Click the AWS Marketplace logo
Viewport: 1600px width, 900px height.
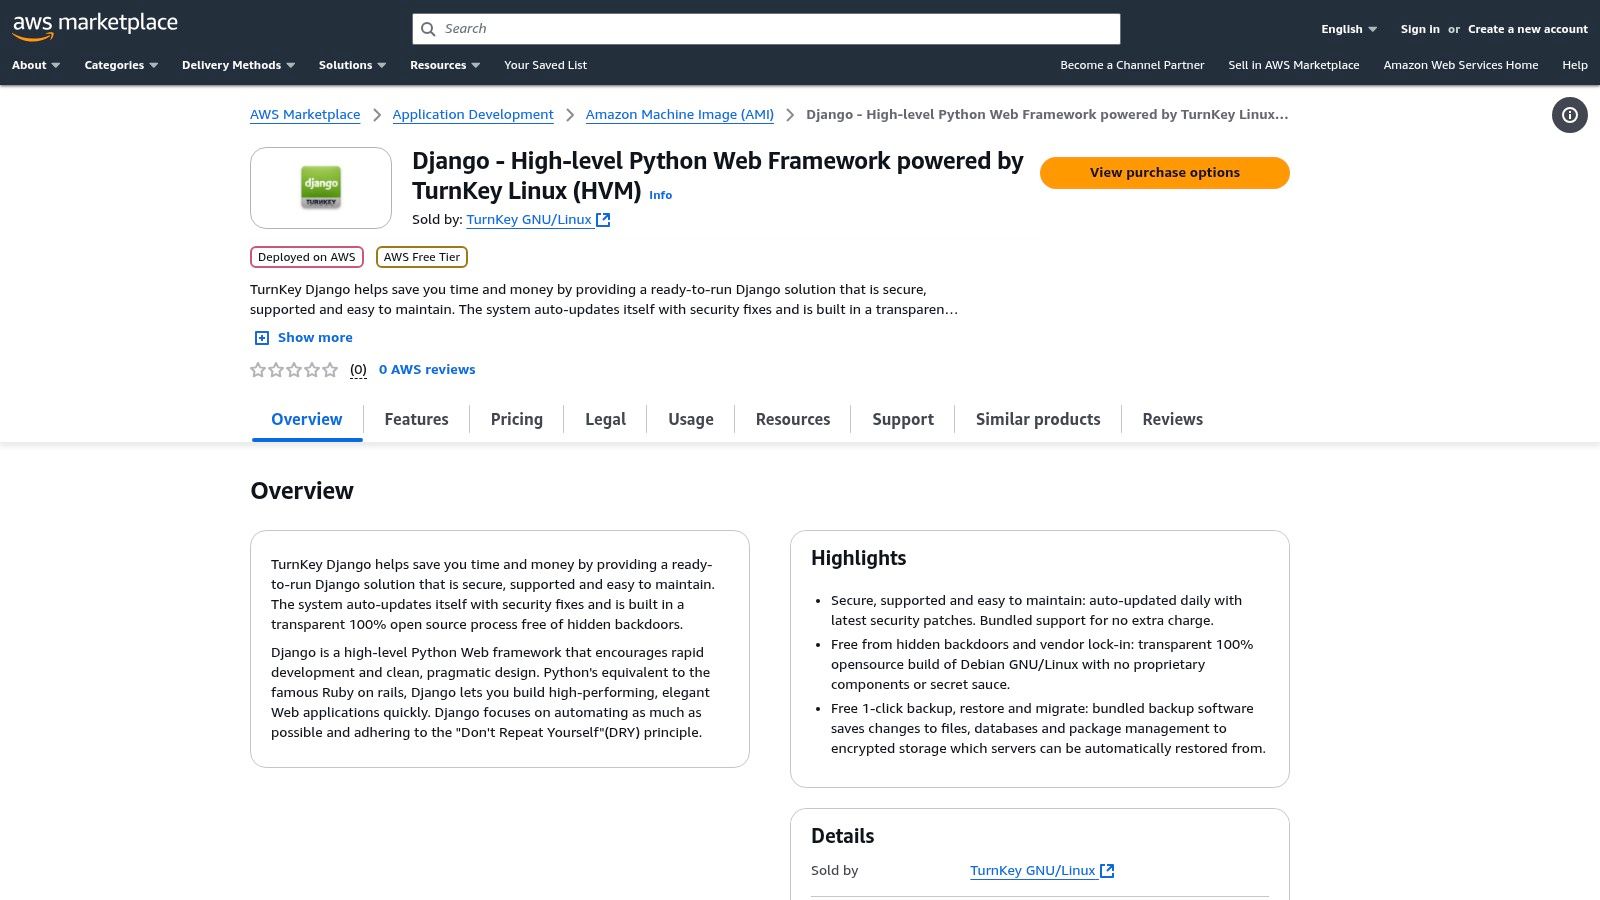click(95, 27)
